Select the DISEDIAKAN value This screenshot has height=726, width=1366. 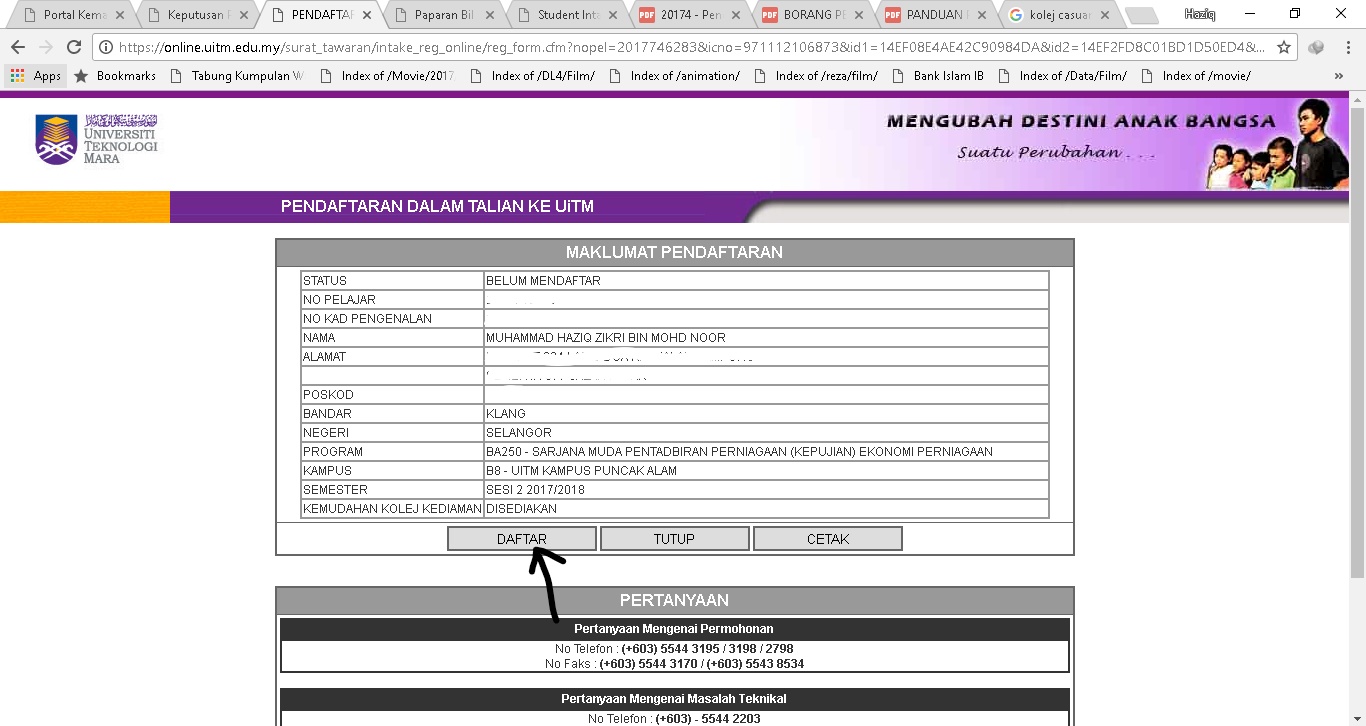pyautogui.click(x=522, y=509)
